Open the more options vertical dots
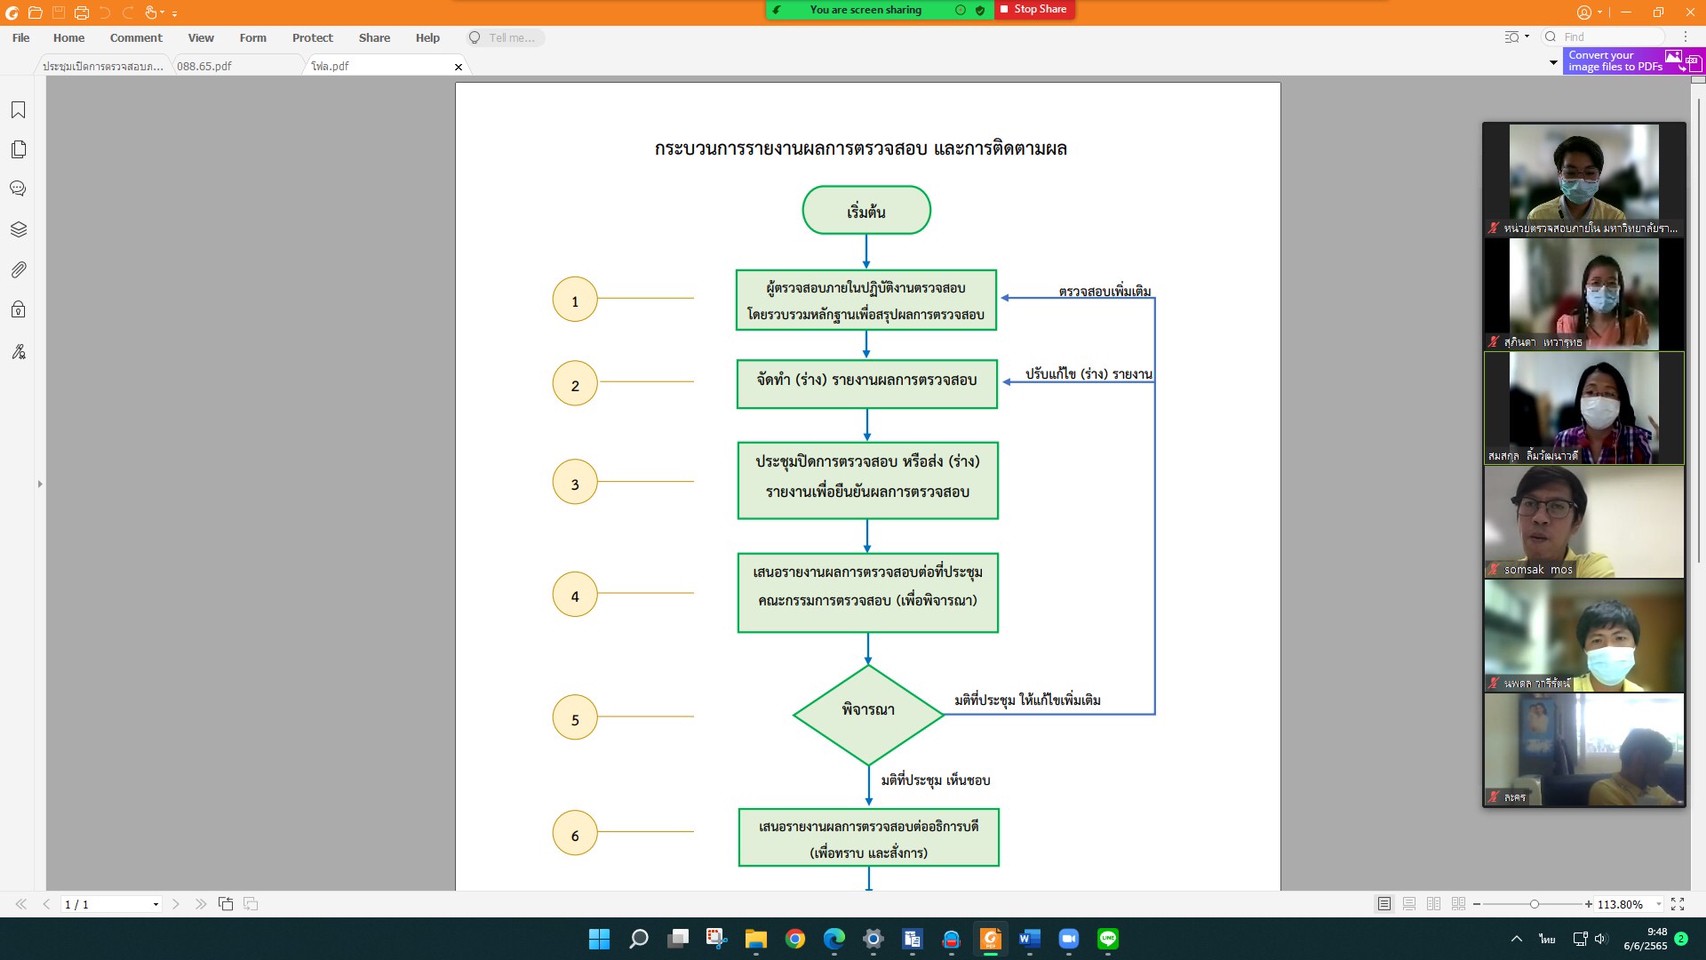 click(x=1685, y=37)
